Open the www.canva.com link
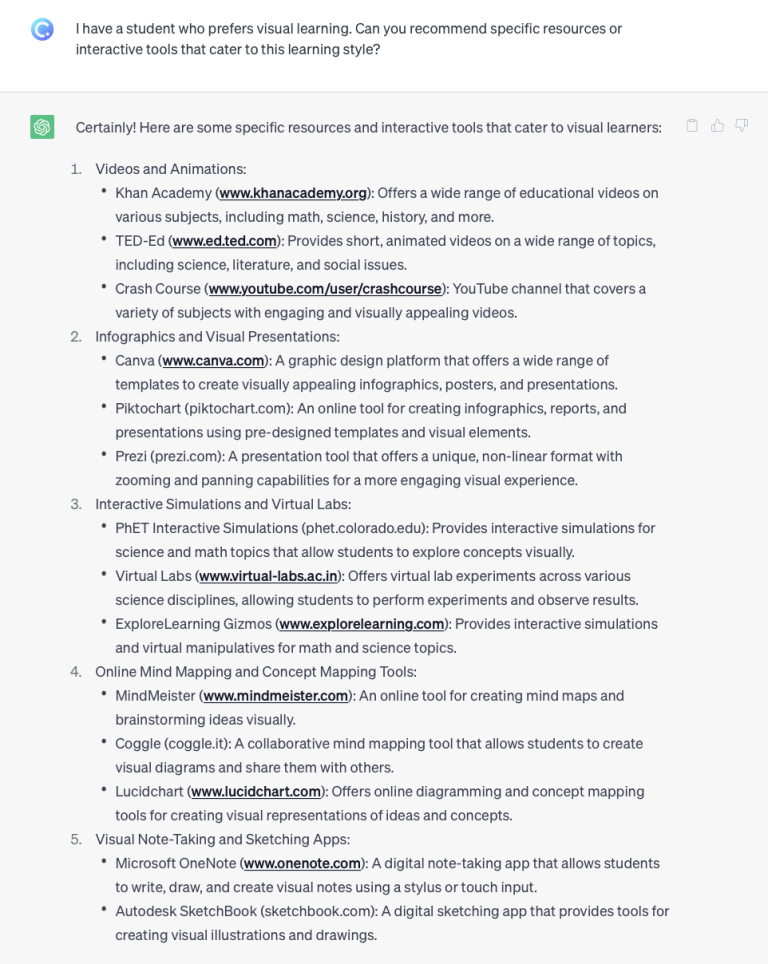 (x=213, y=361)
